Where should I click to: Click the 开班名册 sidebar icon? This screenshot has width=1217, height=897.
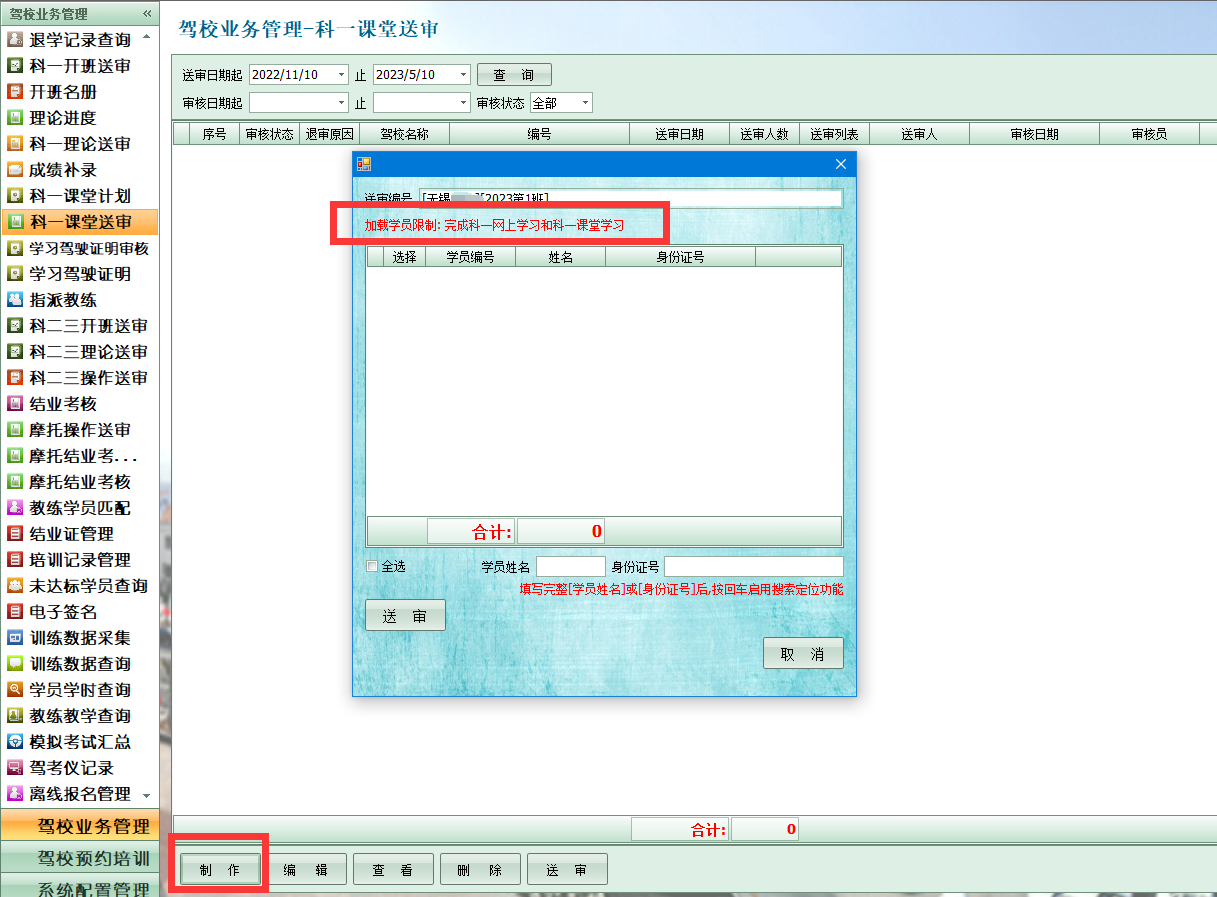pyautogui.click(x=15, y=92)
